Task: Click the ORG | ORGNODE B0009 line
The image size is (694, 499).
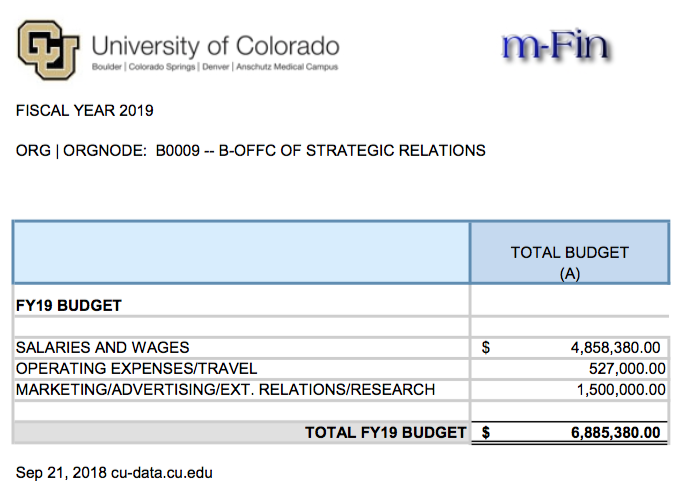Action: point(251,151)
